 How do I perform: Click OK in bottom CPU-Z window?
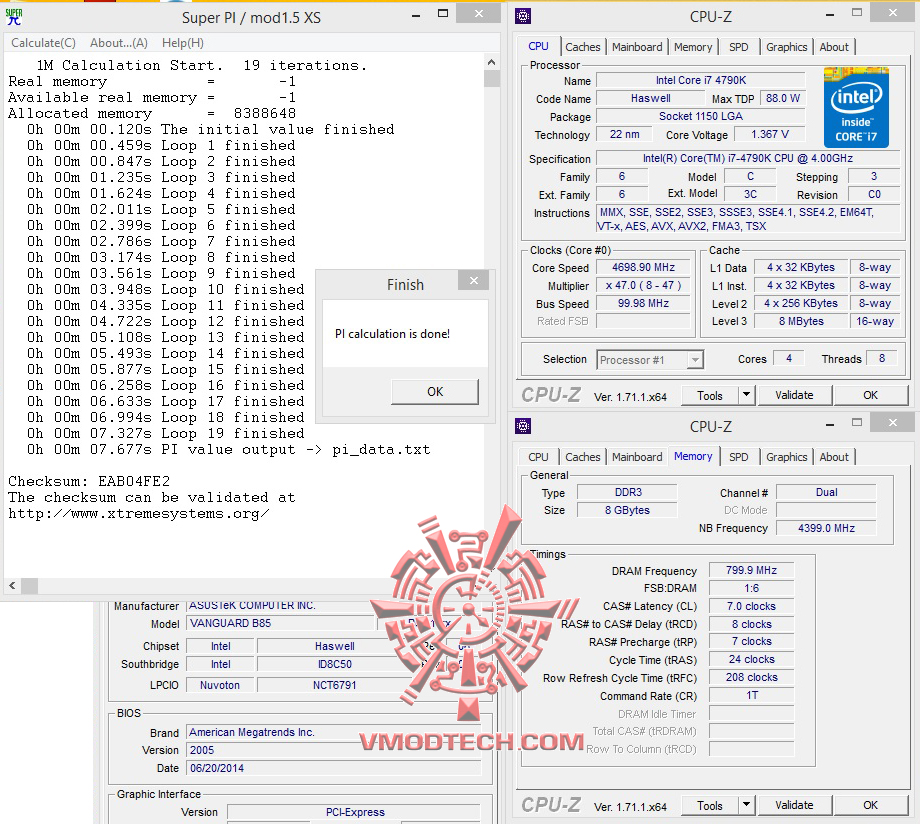tap(870, 806)
